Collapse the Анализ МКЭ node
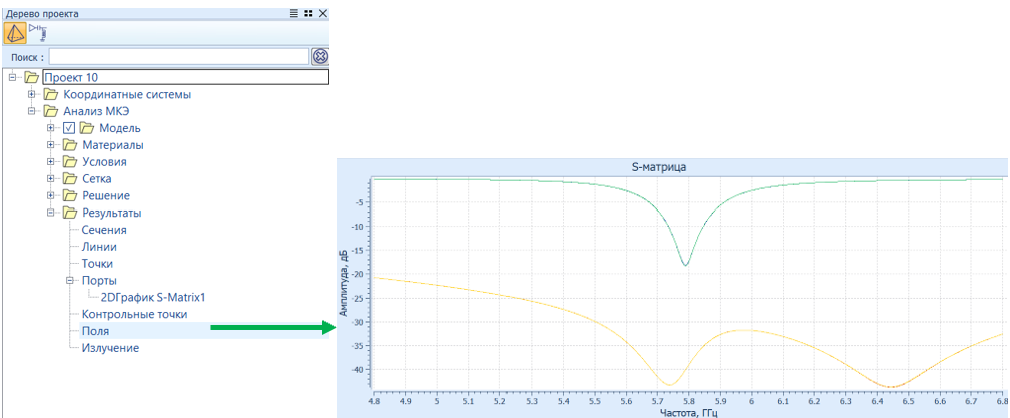 point(32,111)
